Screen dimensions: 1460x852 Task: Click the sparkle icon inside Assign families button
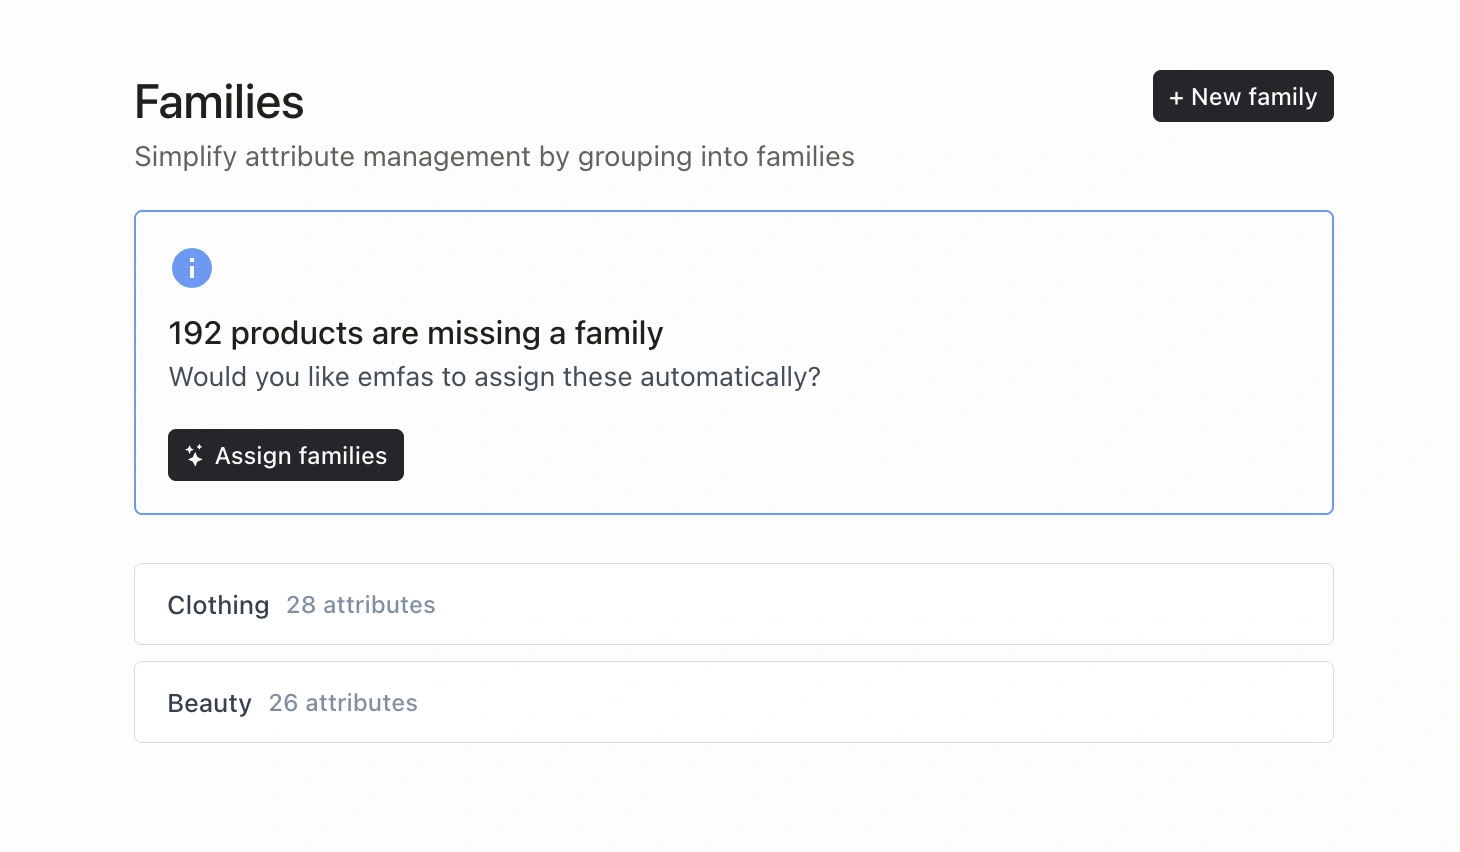pos(193,455)
